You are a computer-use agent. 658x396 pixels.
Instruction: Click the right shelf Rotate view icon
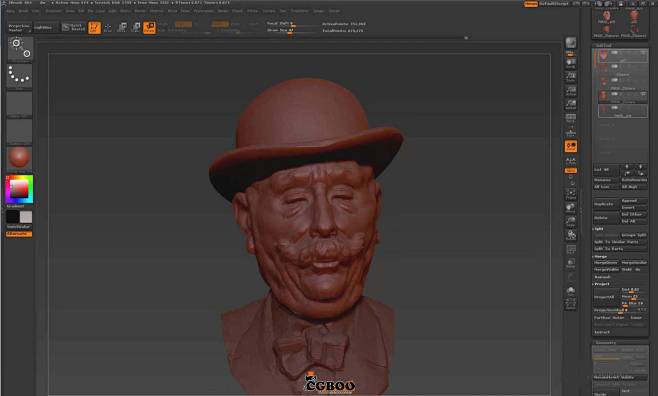click(571, 235)
